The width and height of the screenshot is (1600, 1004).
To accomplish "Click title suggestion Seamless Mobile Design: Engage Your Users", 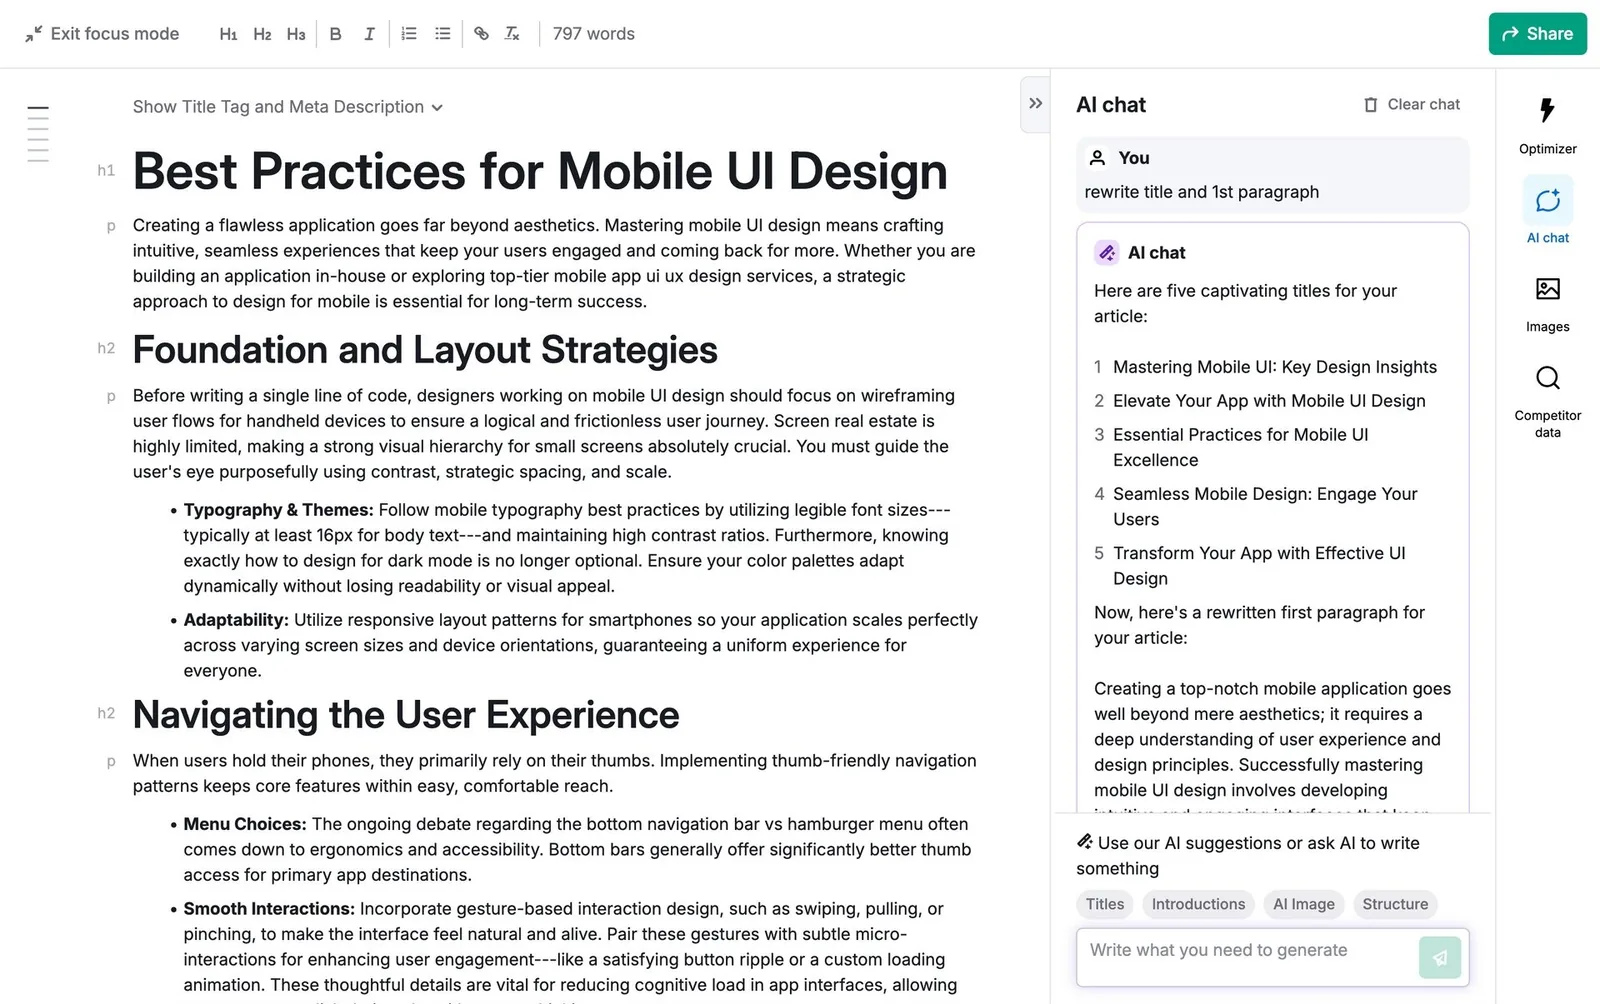I will tap(1265, 506).
